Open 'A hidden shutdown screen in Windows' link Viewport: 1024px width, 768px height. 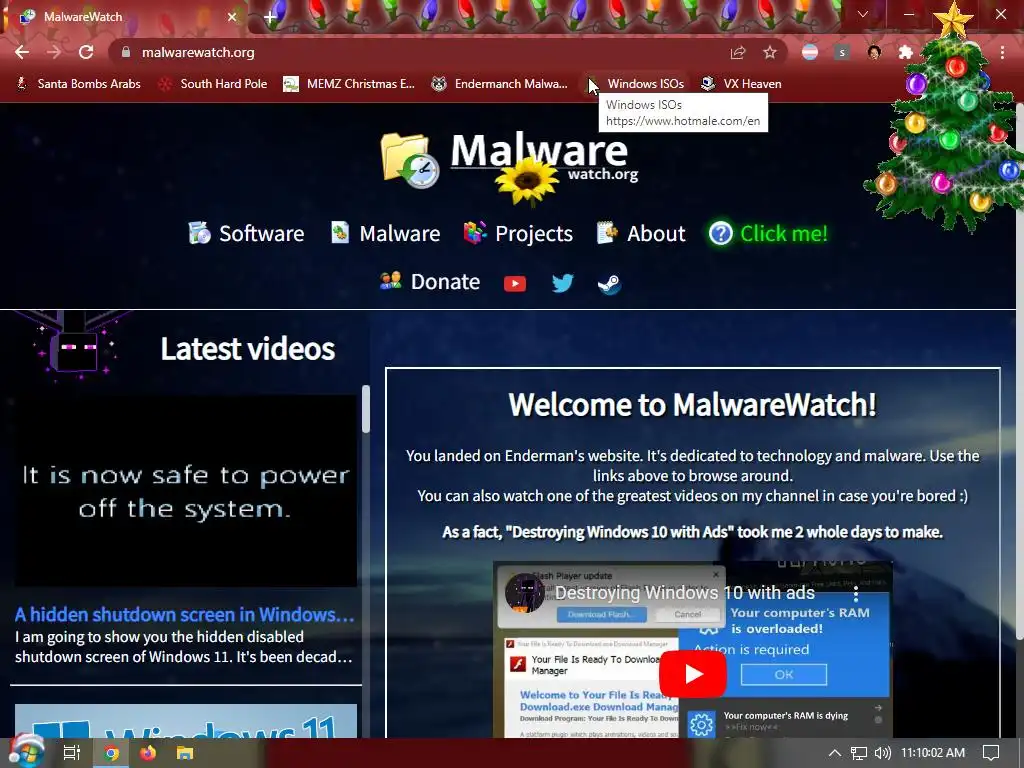coord(185,615)
